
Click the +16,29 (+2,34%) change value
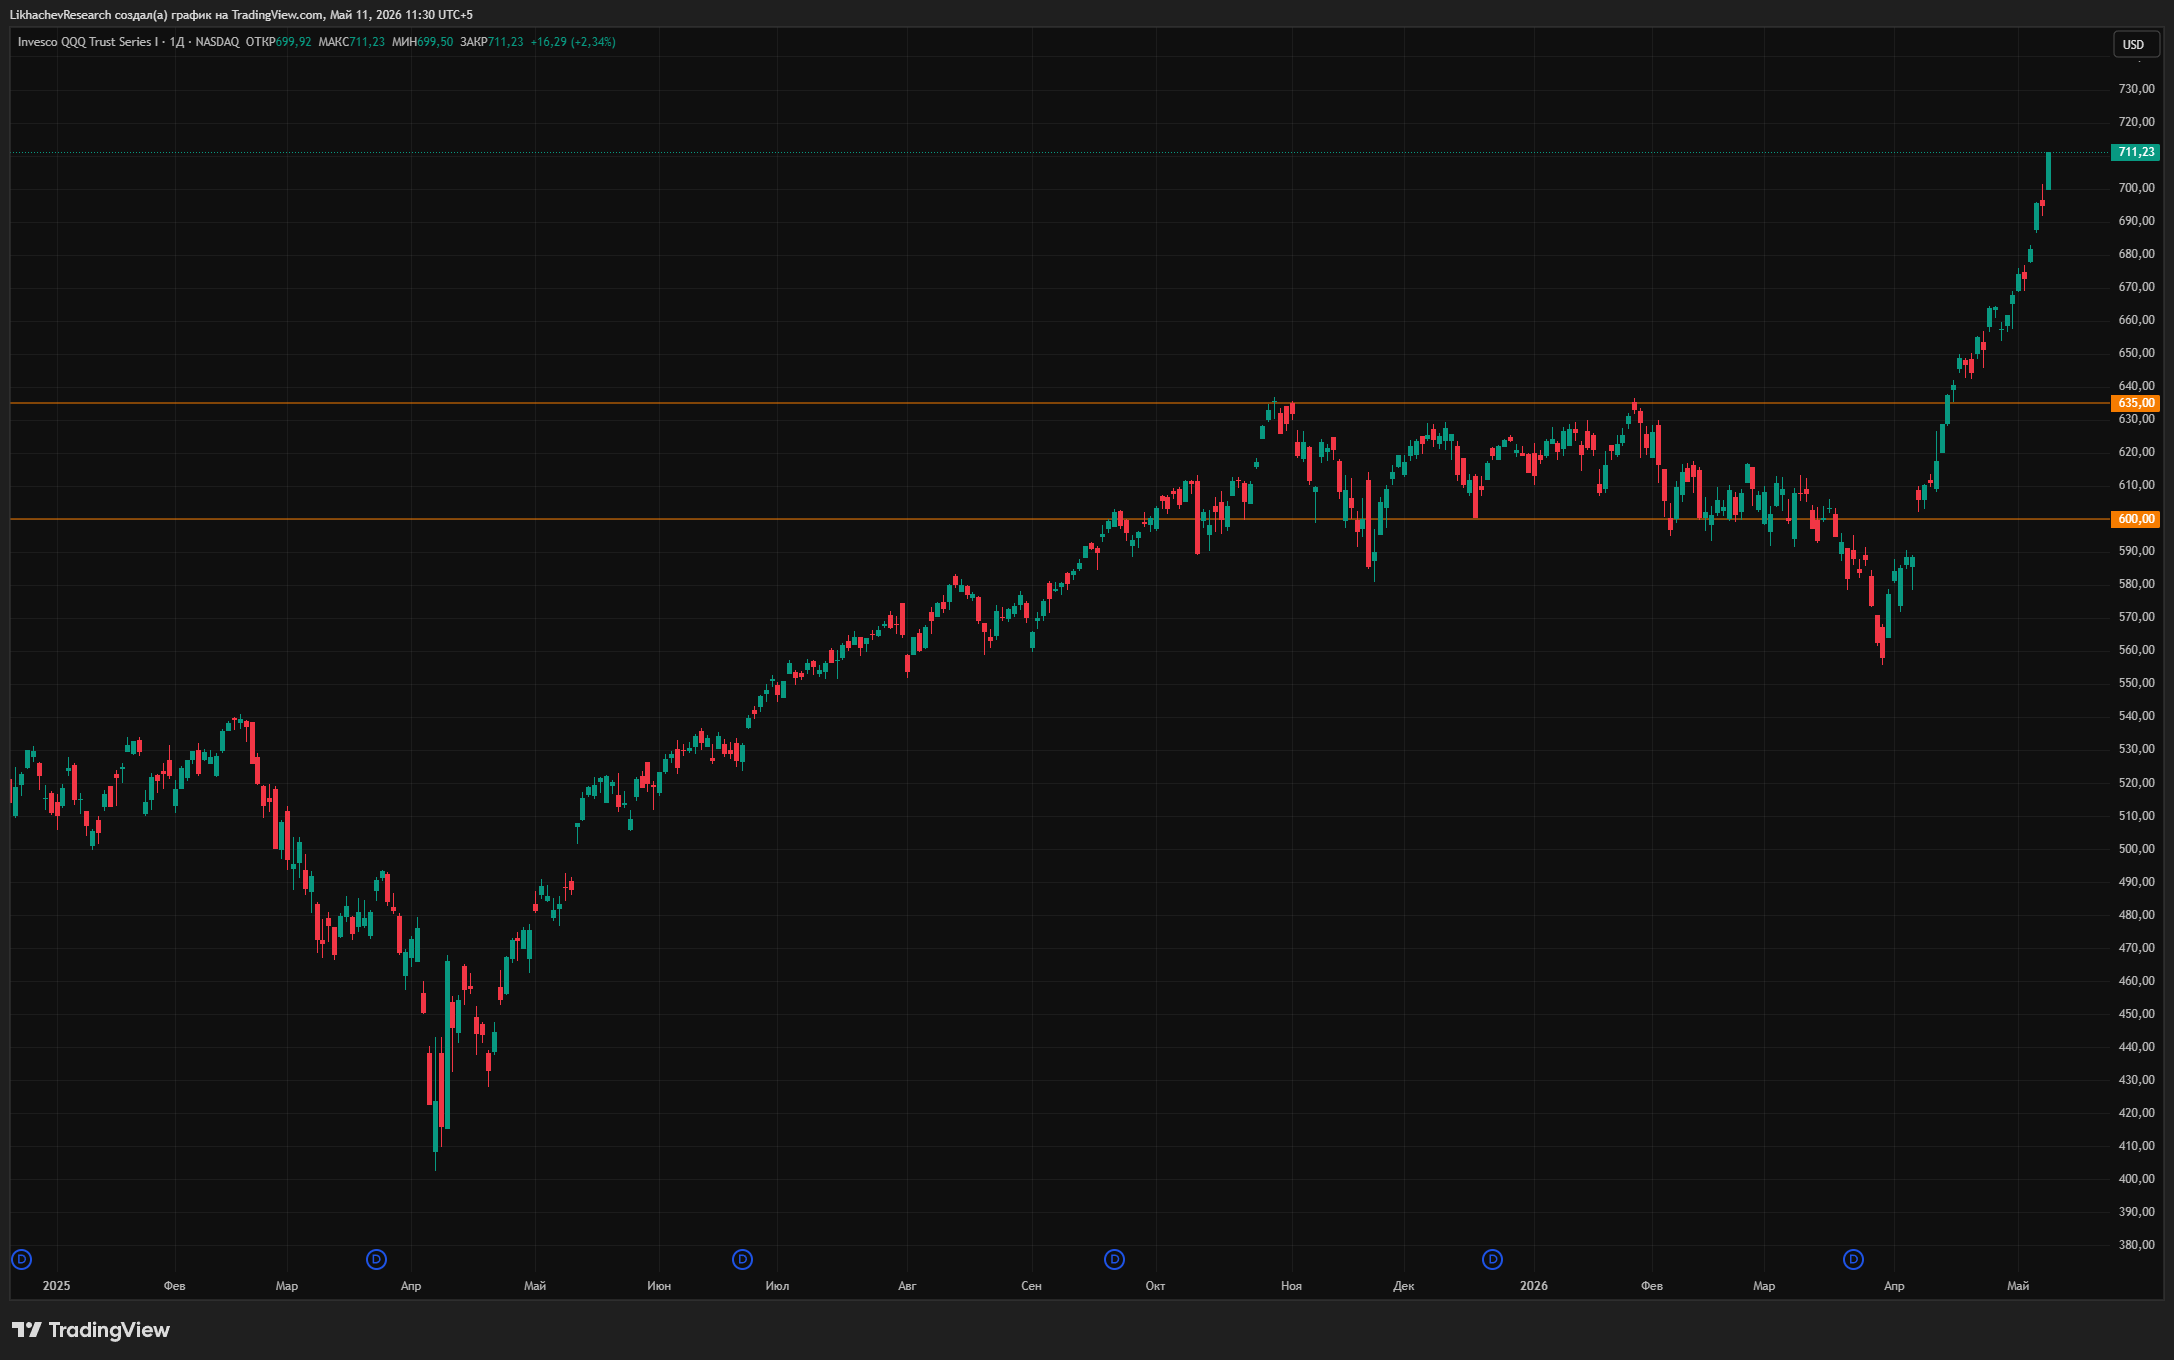click(573, 42)
